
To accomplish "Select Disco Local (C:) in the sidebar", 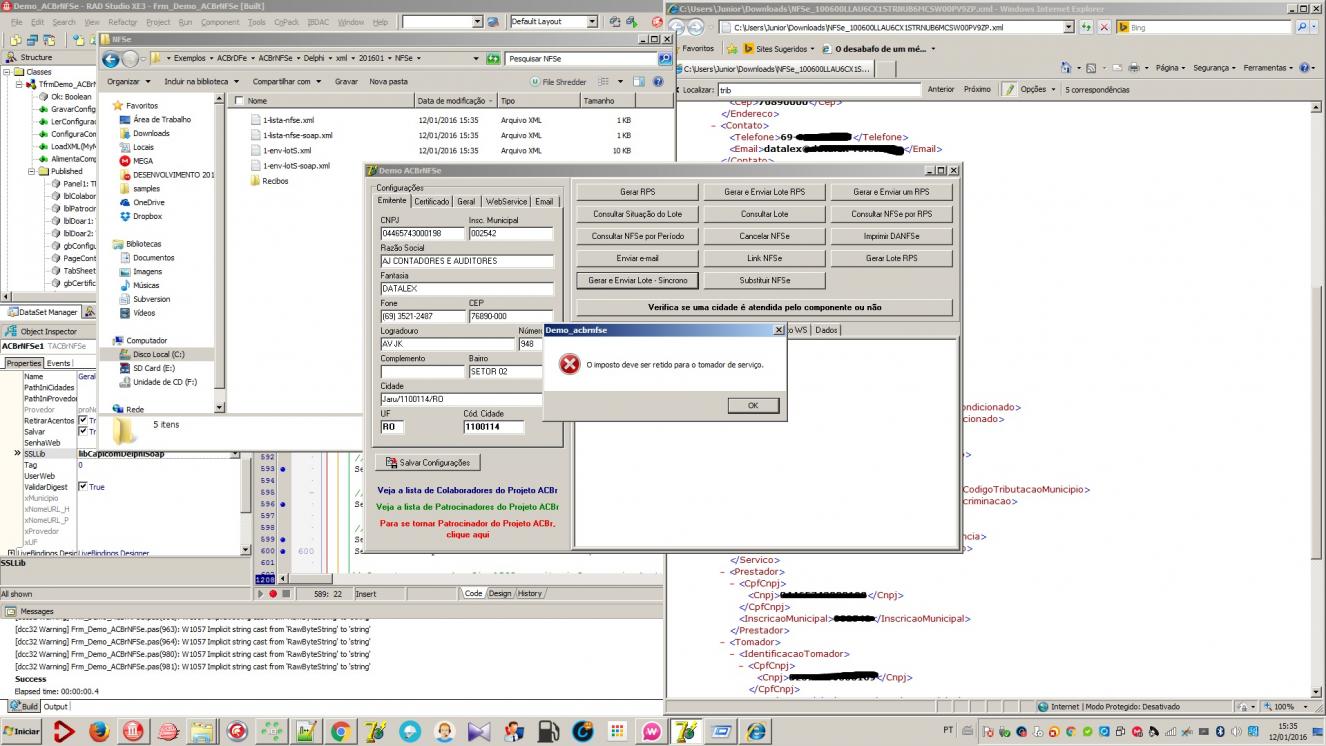I will (158, 354).
